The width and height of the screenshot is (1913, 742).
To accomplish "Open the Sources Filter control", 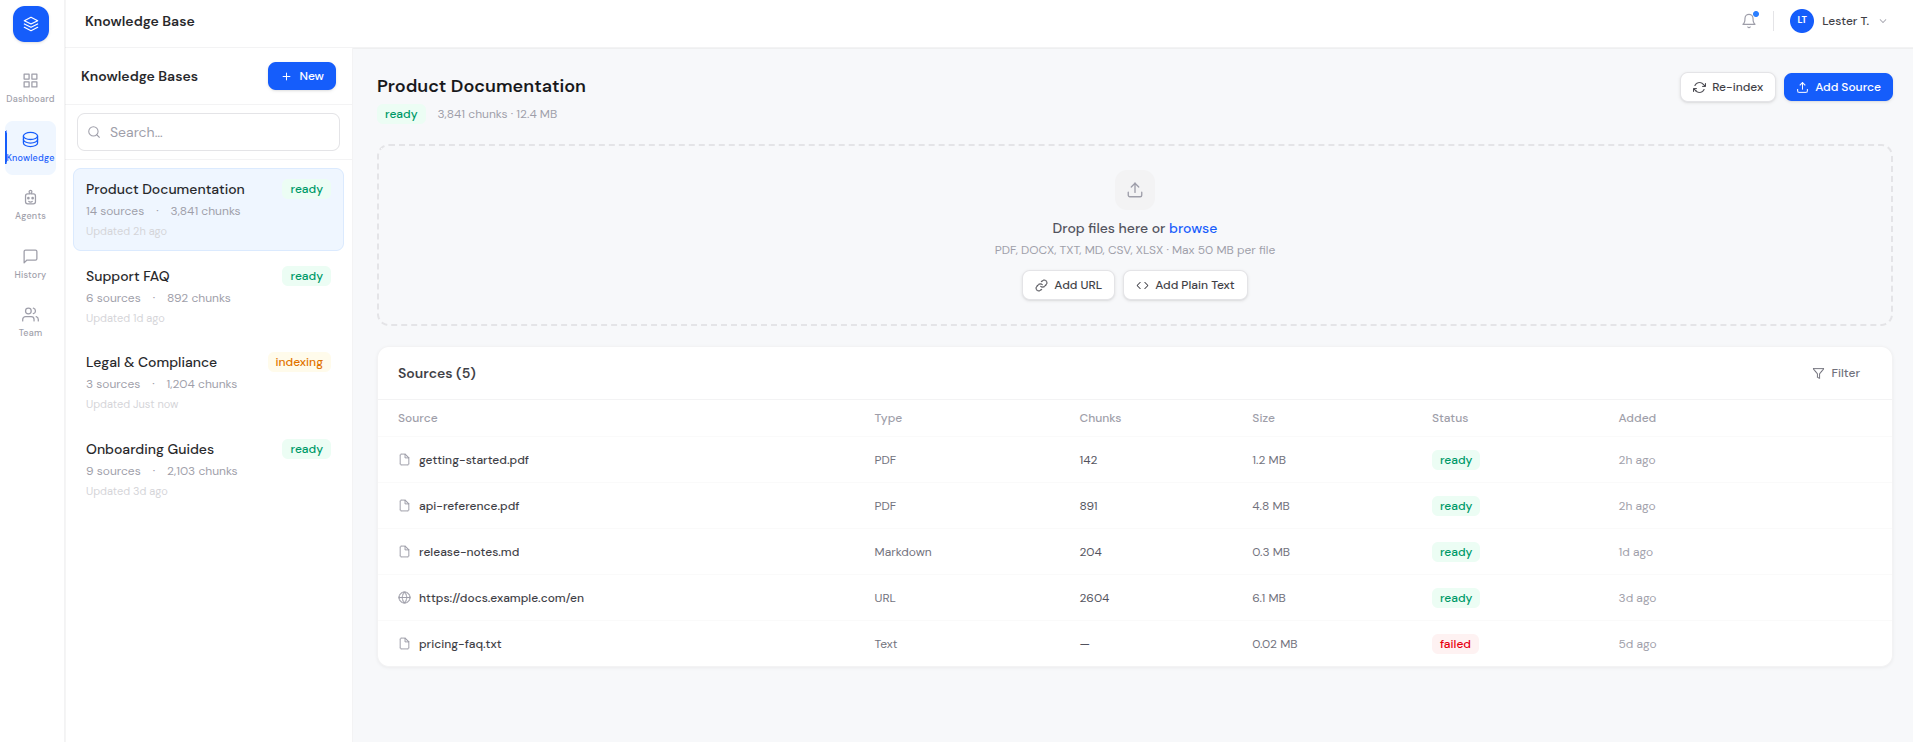I will click(1836, 373).
